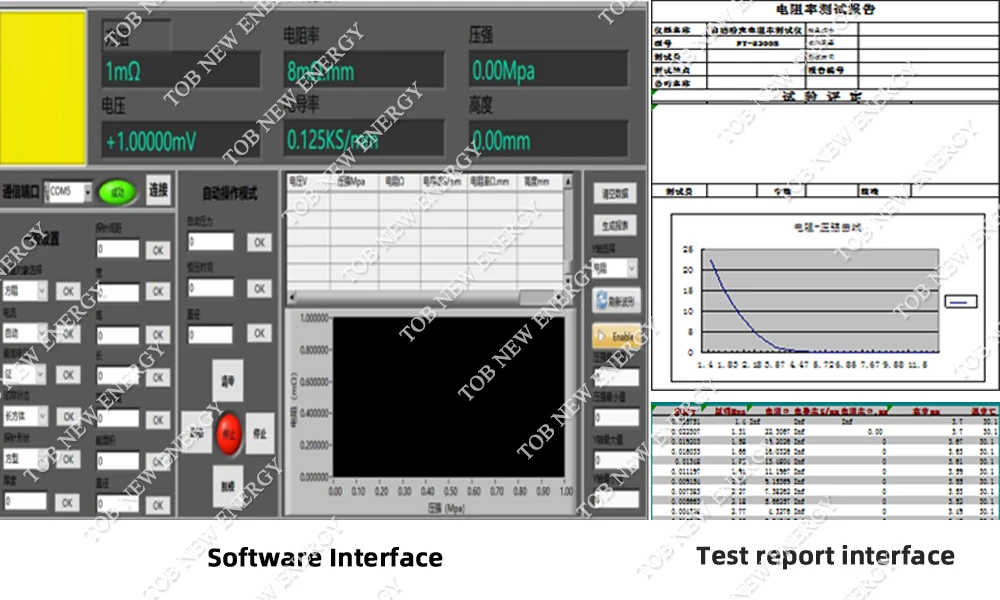
Task: Expand the Y-axis selection dropdown
Action: 631,268
